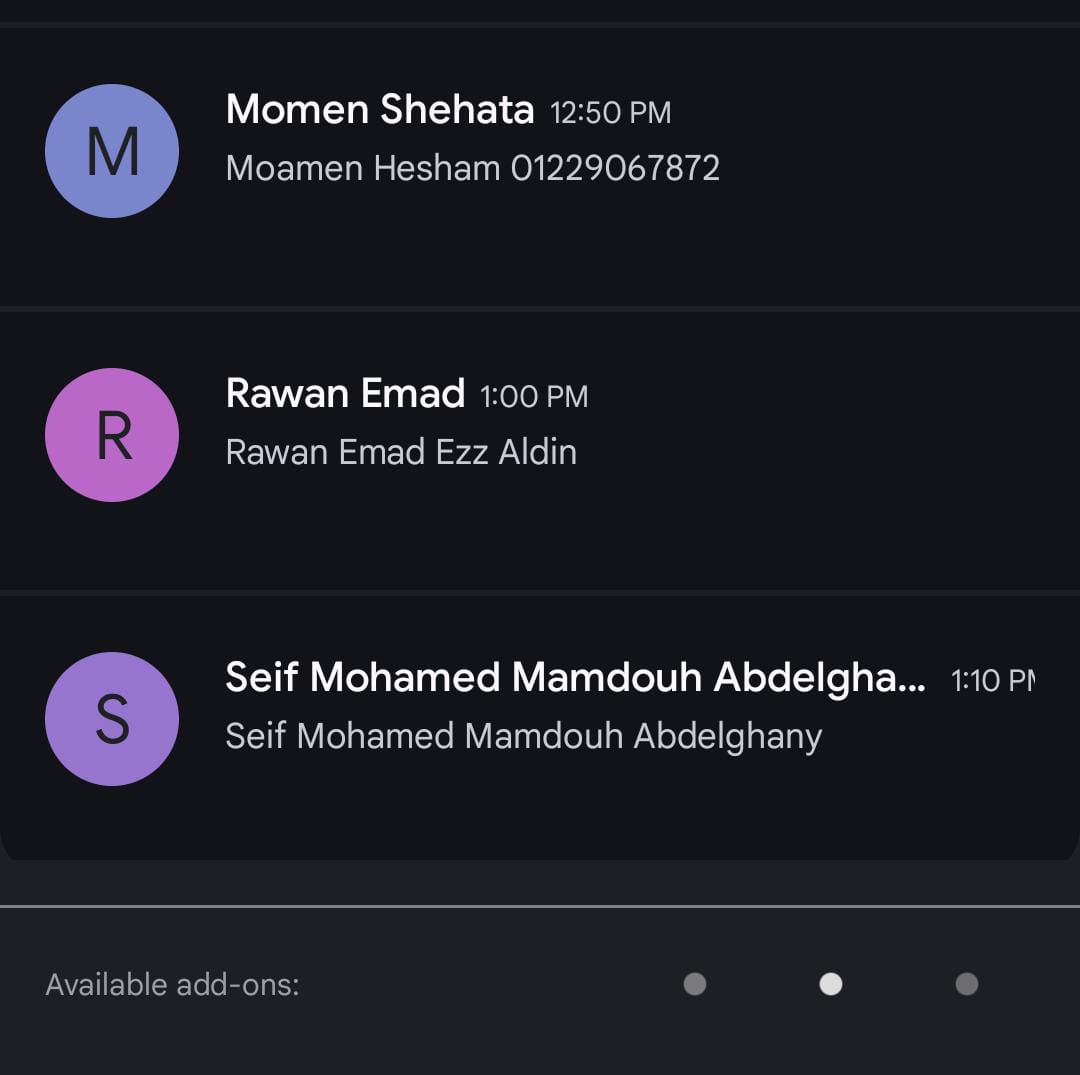Screen dimensions: 1080x1075
Task: Click the divider line above Available add-ons
Action: 540,906
